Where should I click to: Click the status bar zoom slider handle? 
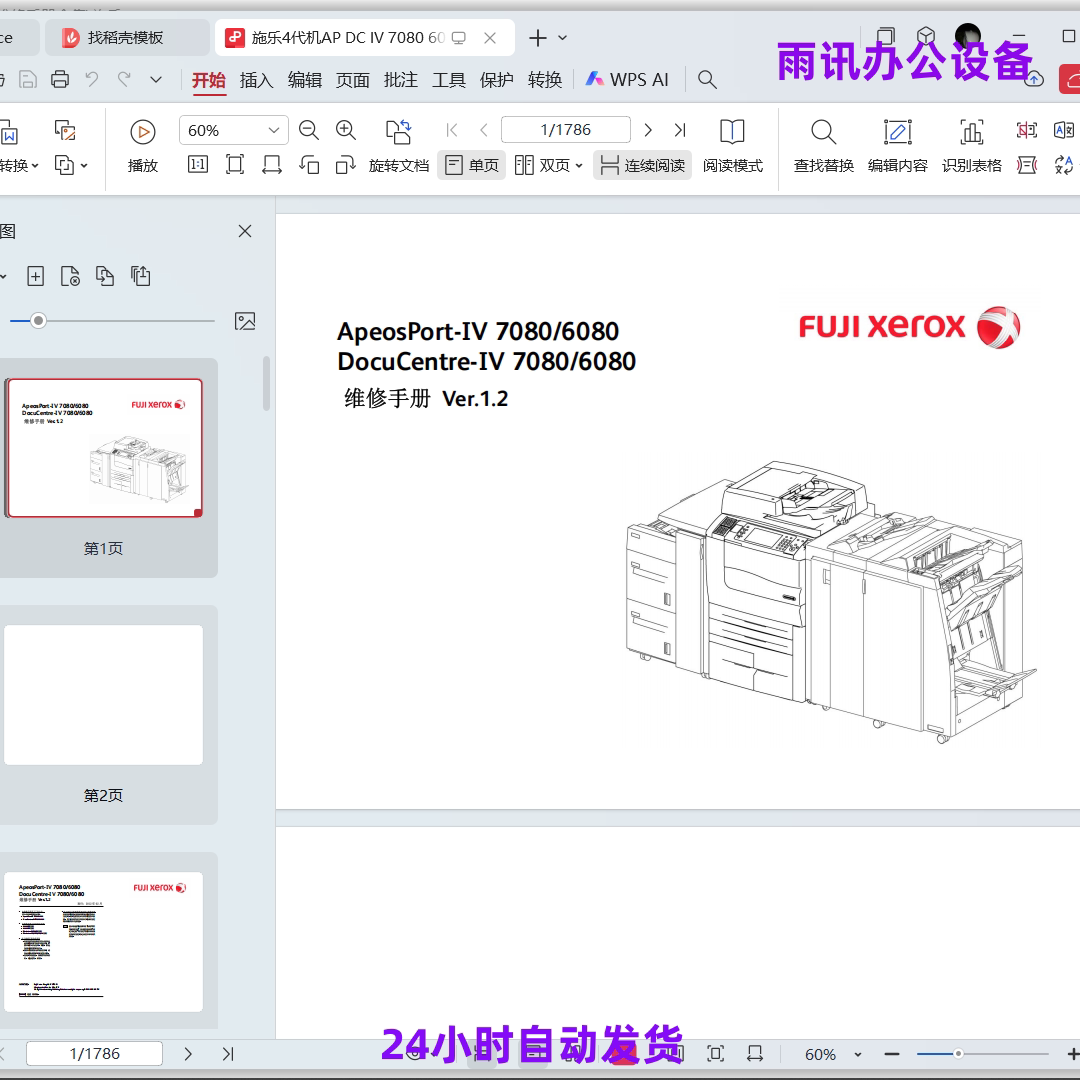pos(957,1054)
